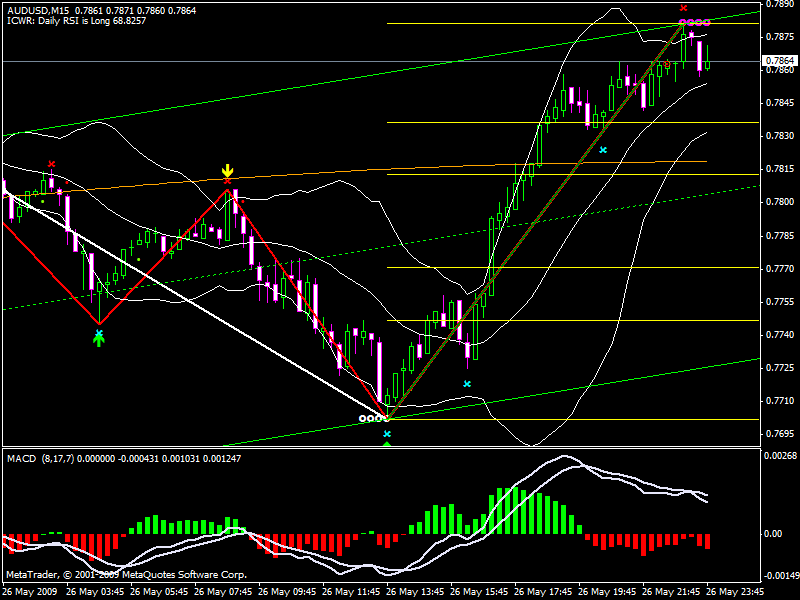Click the yellow down arrow marker
The width and height of the screenshot is (800, 600).
[228, 171]
